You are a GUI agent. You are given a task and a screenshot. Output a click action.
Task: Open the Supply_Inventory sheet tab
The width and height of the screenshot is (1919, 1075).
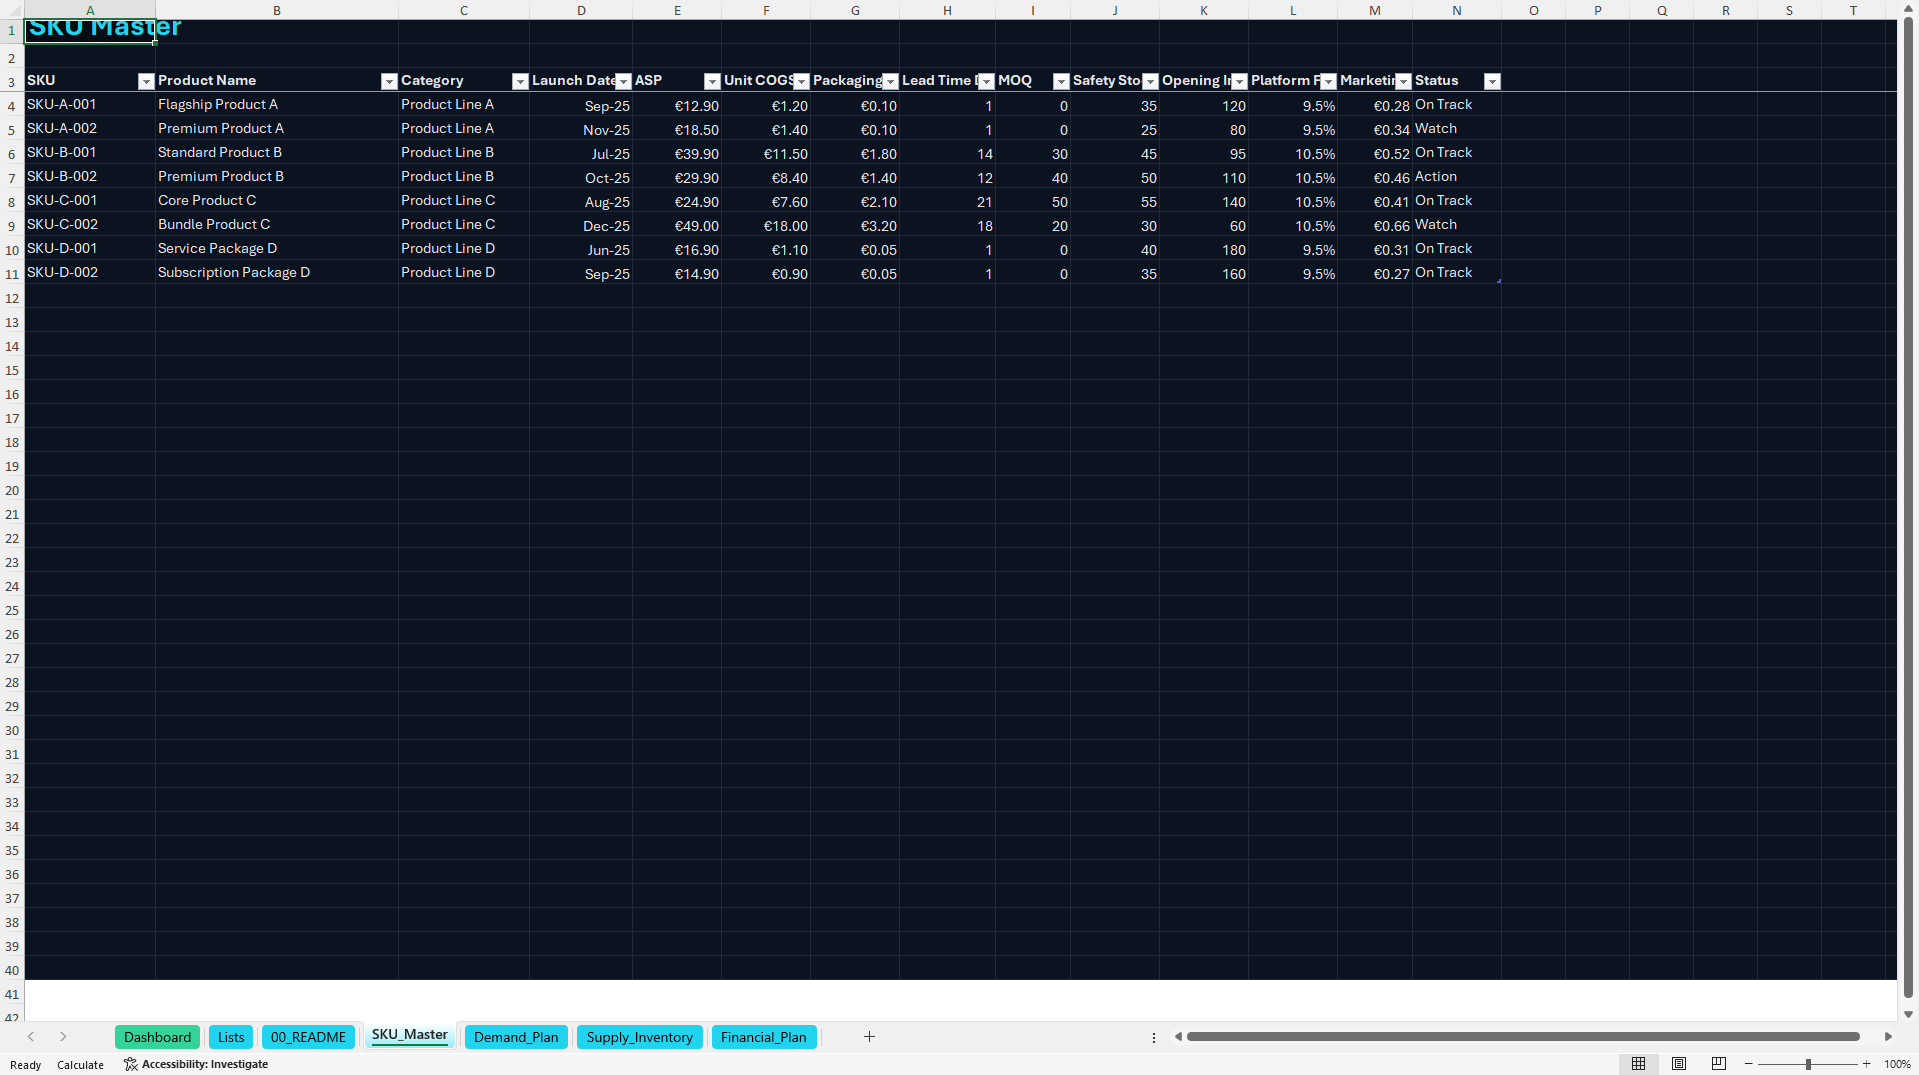point(639,1037)
